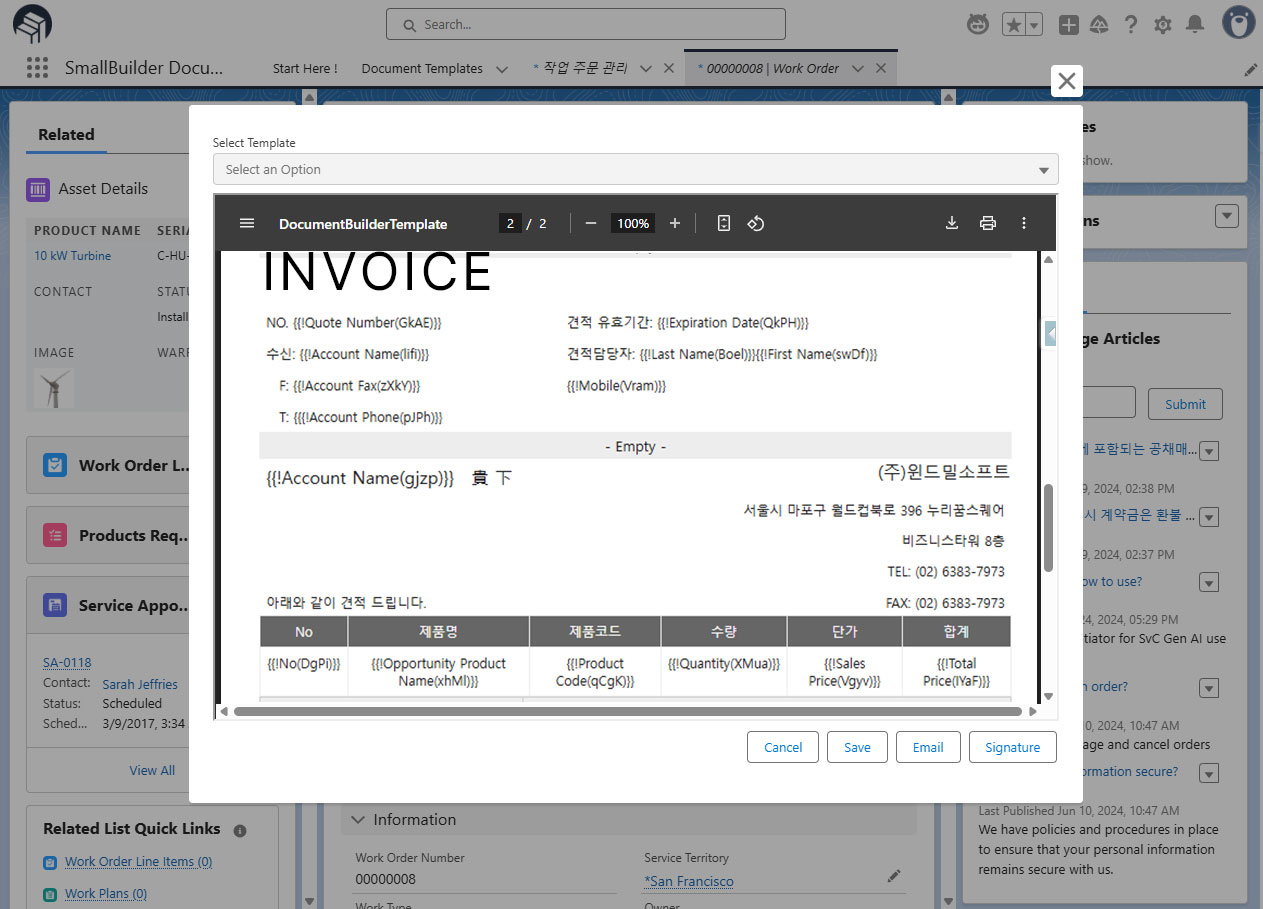Open the global create plus icon
This screenshot has height=909, width=1263.
click(x=1069, y=25)
